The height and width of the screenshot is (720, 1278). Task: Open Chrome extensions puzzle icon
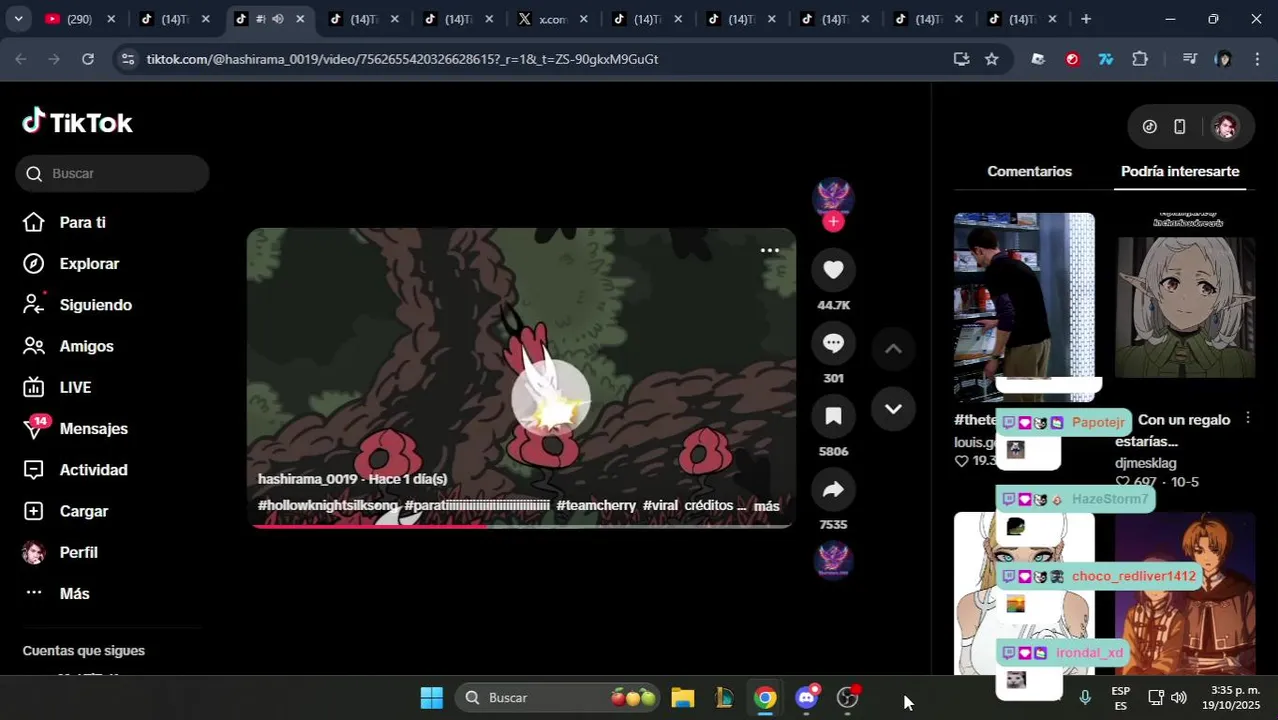1140,59
